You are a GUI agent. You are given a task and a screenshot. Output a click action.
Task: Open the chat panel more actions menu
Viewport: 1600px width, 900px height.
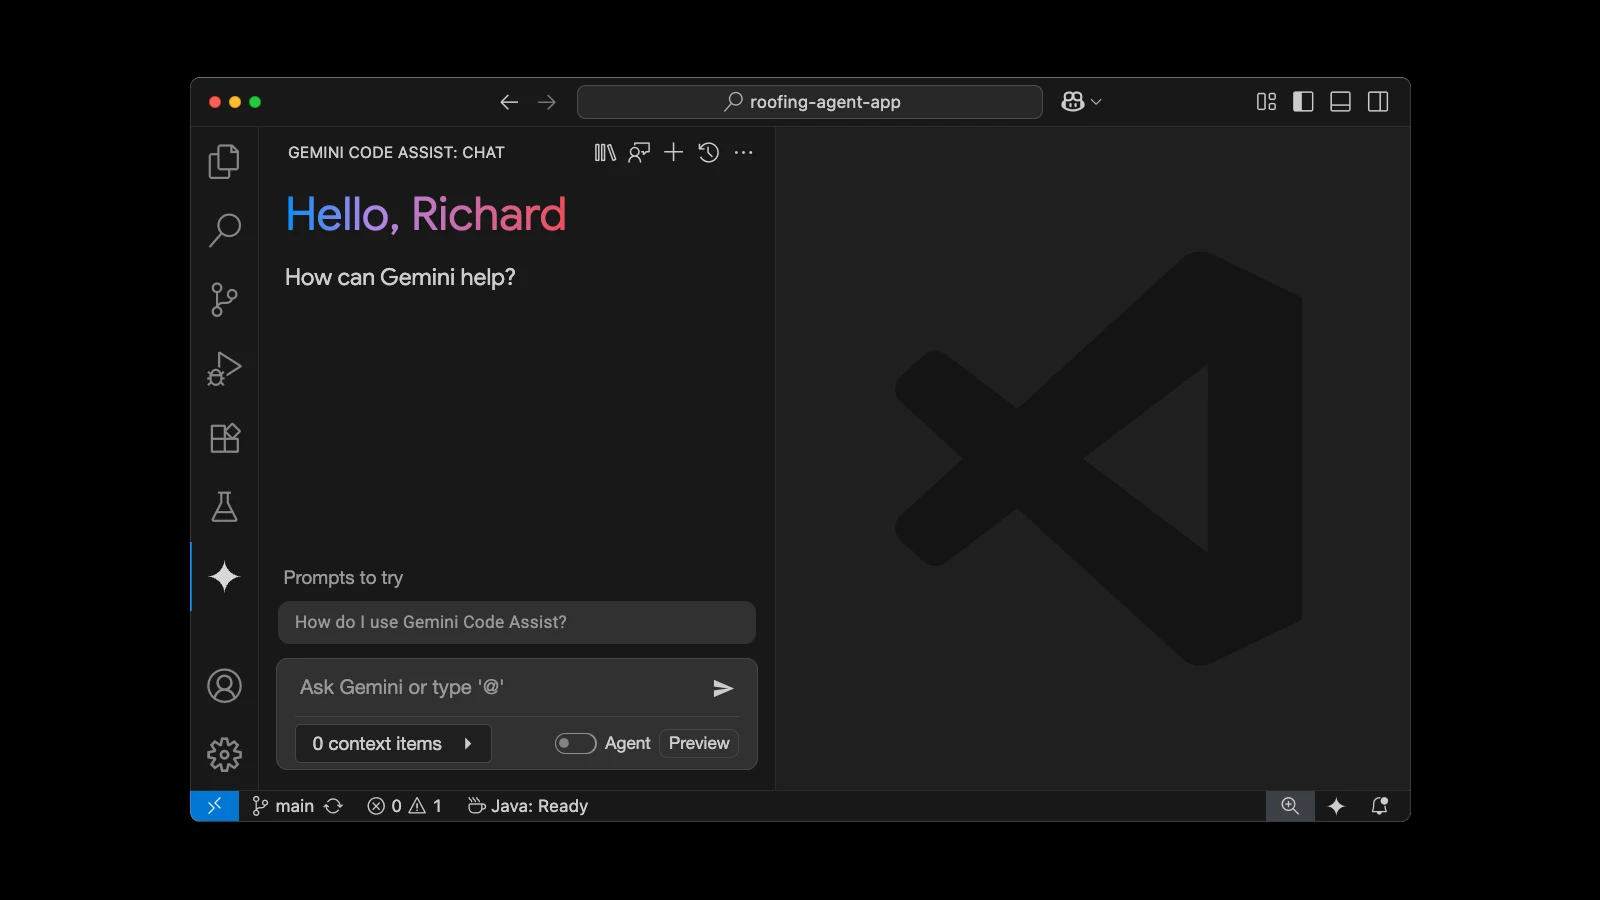[743, 152]
